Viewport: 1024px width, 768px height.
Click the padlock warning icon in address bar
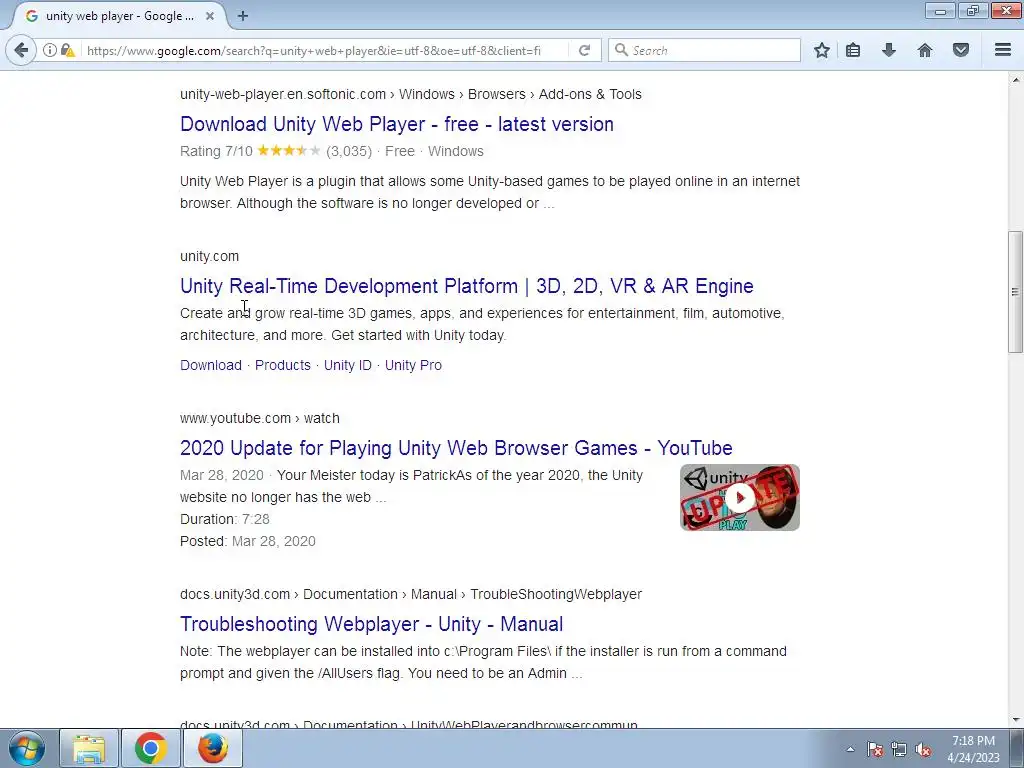click(x=67, y=50)
